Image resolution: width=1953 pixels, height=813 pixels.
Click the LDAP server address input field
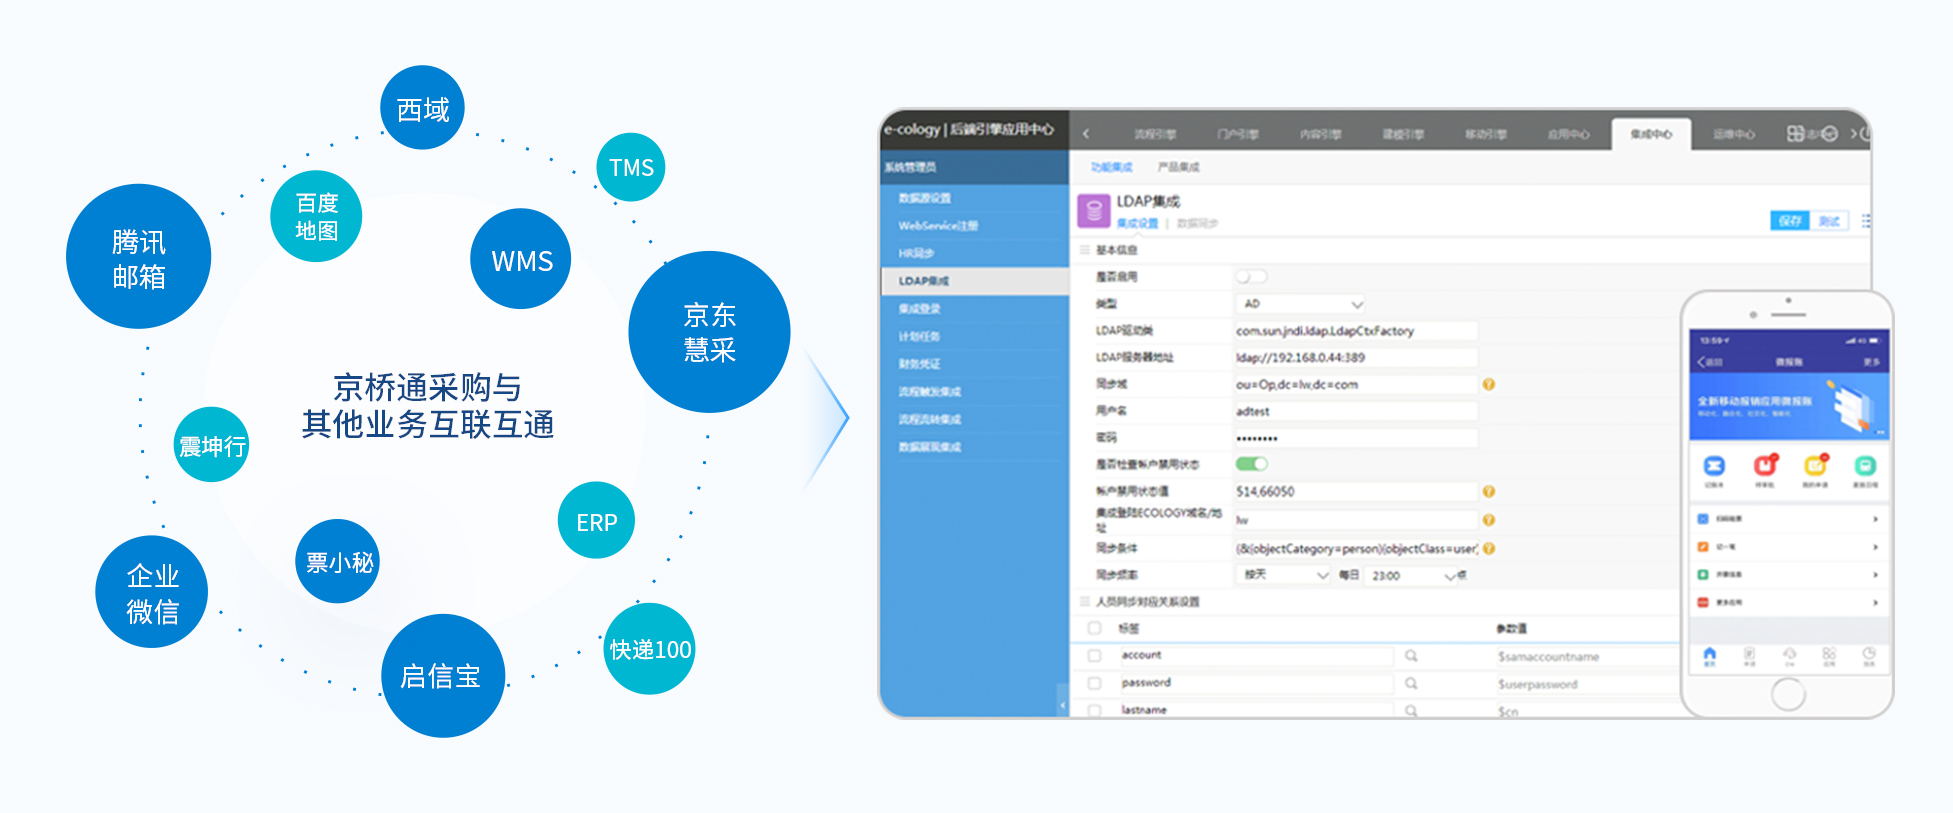(x=1355, y=358)
